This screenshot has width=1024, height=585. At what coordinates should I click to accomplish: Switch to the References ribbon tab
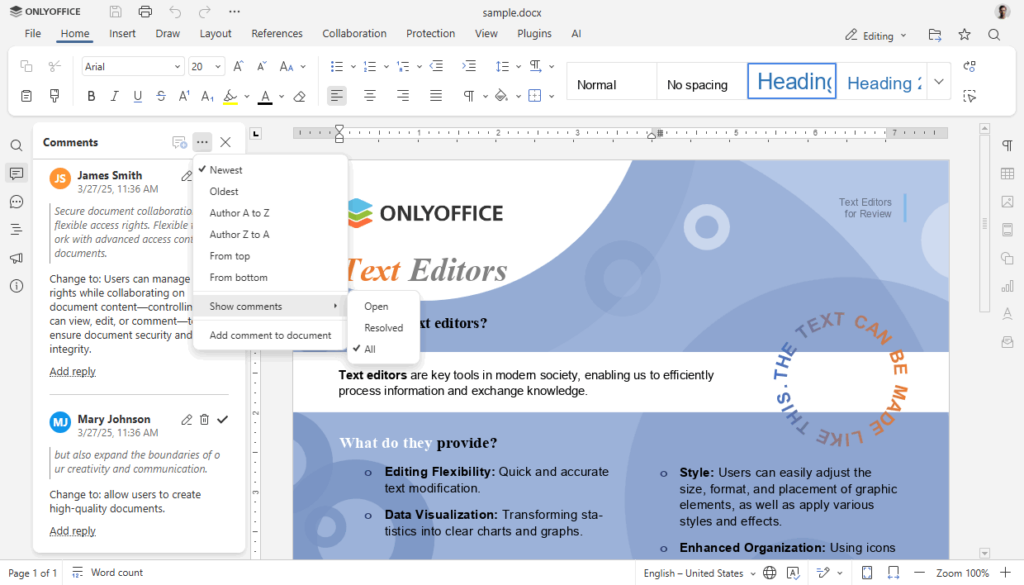[277, 33]
